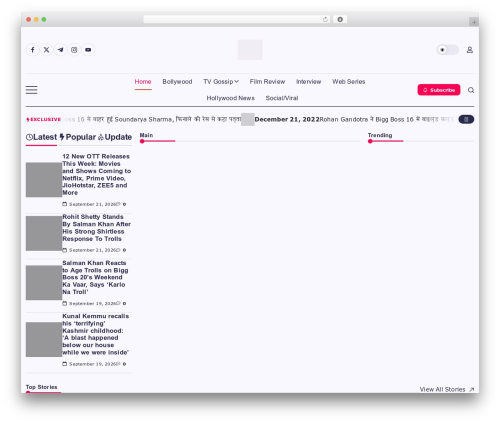Open the YouTube social icon

pos(88,50)
